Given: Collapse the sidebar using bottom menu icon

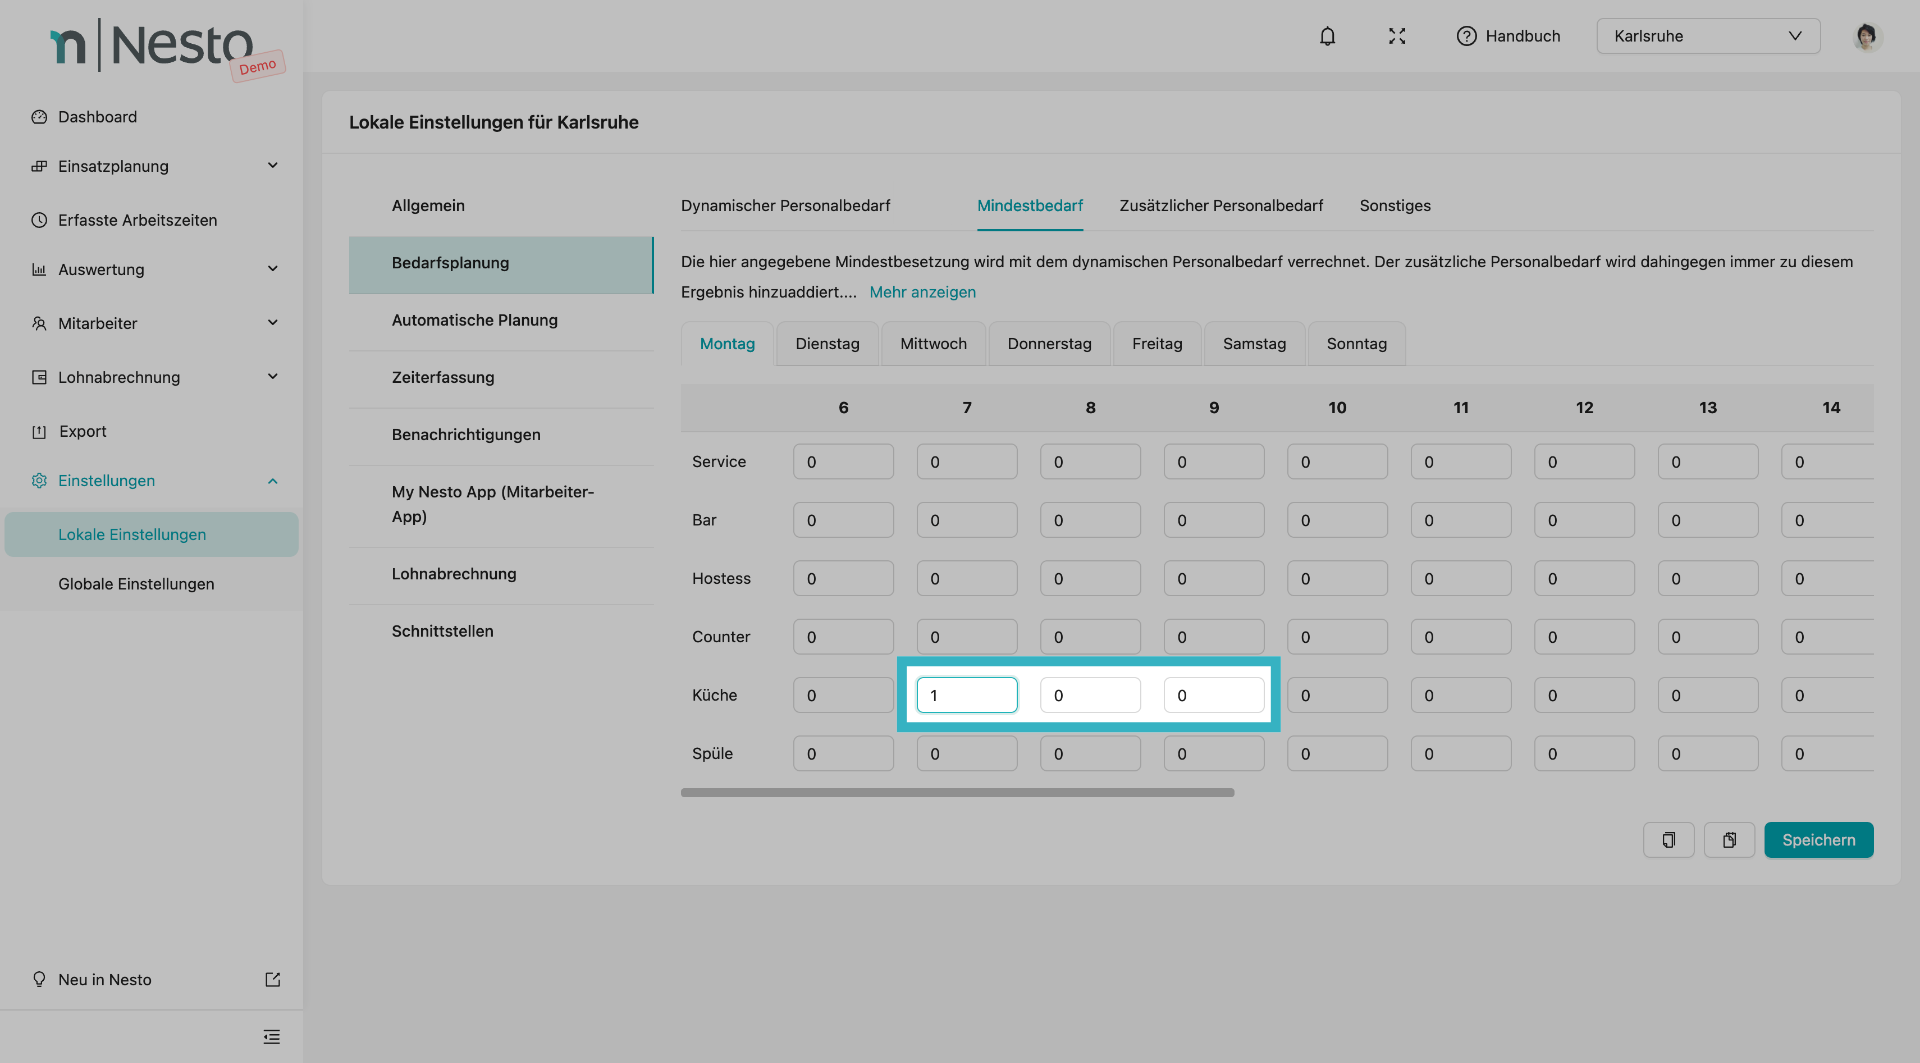Looking at the screenshot, I should (x=271, y=1037).
